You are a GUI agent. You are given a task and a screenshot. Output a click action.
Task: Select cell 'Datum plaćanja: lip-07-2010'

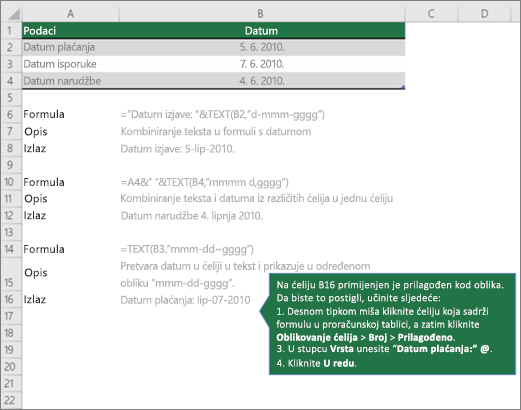click(185, 300)
